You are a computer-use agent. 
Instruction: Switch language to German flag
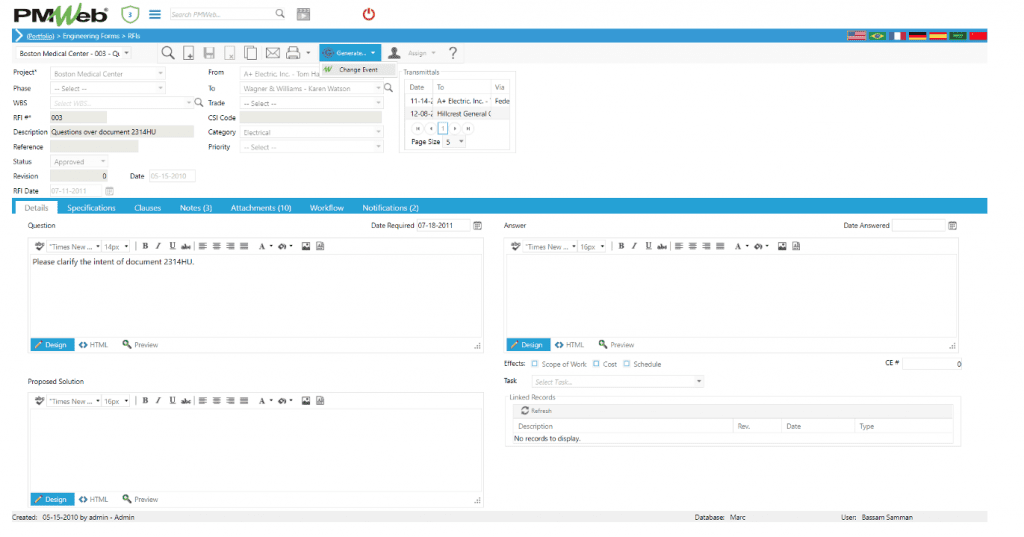(918, 36)
